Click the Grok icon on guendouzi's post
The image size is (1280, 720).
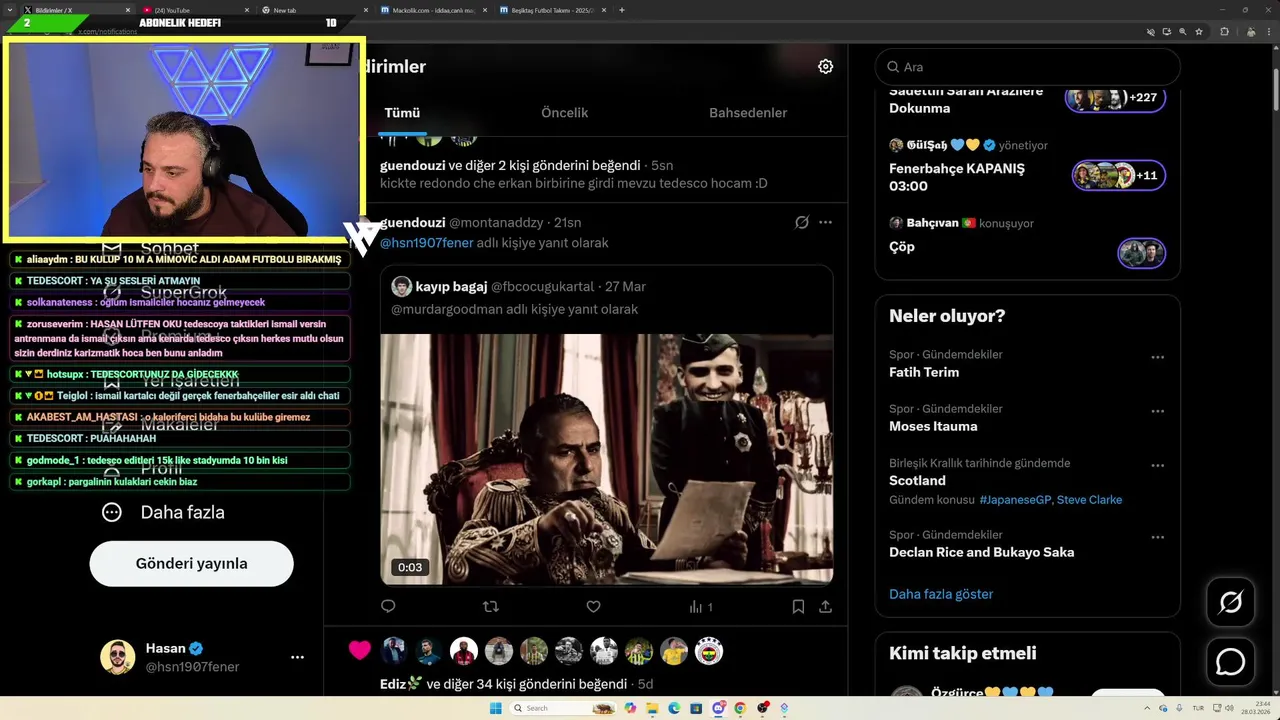801,222
